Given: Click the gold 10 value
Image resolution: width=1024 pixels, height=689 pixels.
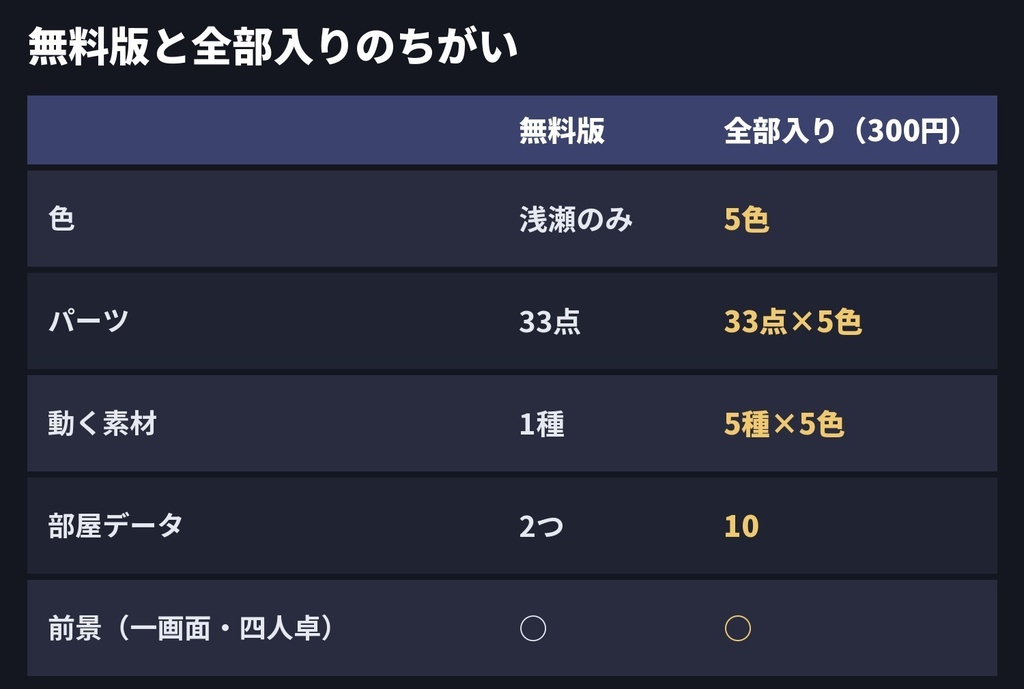Looking at the screenshot, I should click(741, 526).
